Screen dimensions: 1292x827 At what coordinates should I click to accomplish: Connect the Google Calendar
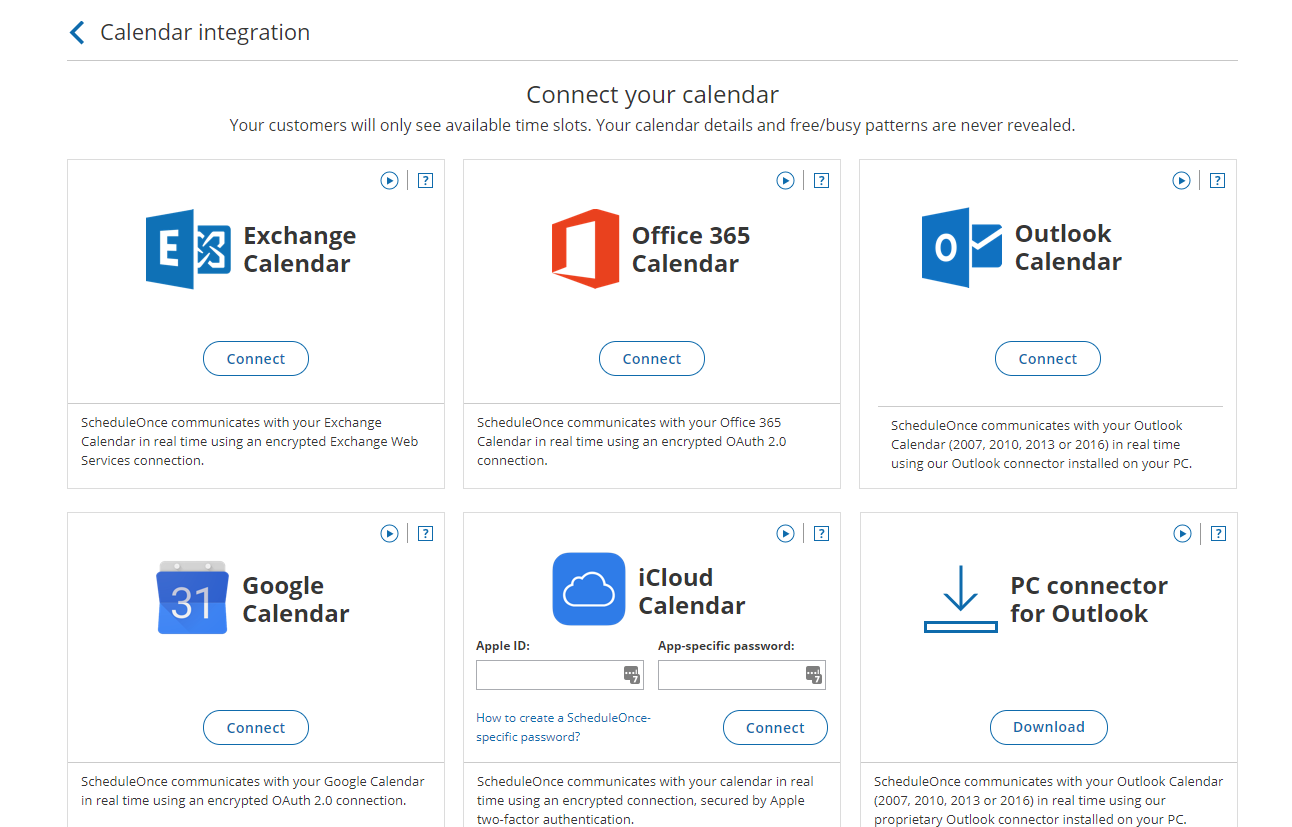256,728
